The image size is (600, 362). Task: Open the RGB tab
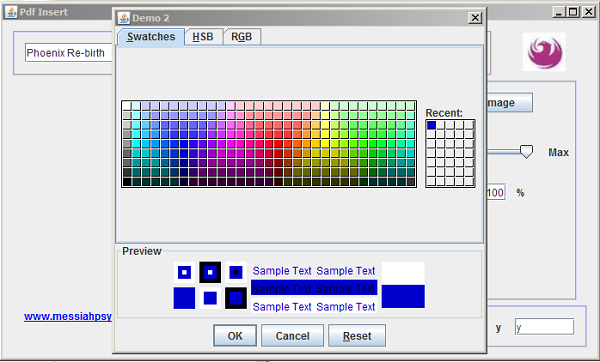click(x=242, y=37)
